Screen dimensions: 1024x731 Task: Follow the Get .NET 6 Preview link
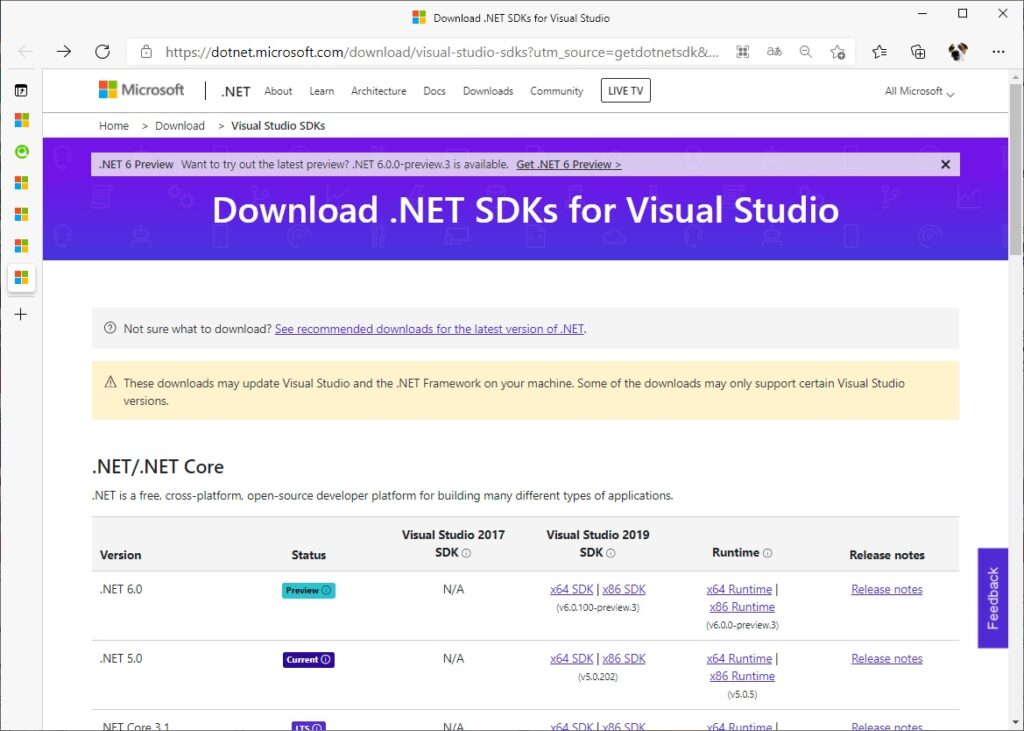click(x=568, y=165)
